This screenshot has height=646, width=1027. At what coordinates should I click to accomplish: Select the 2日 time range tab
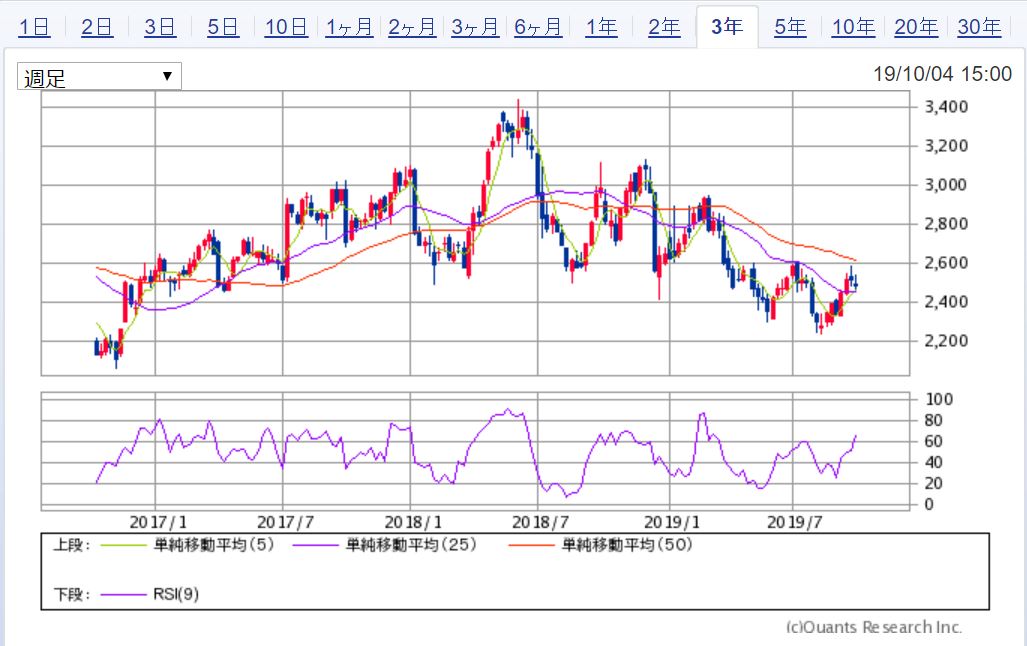(97, 28)
